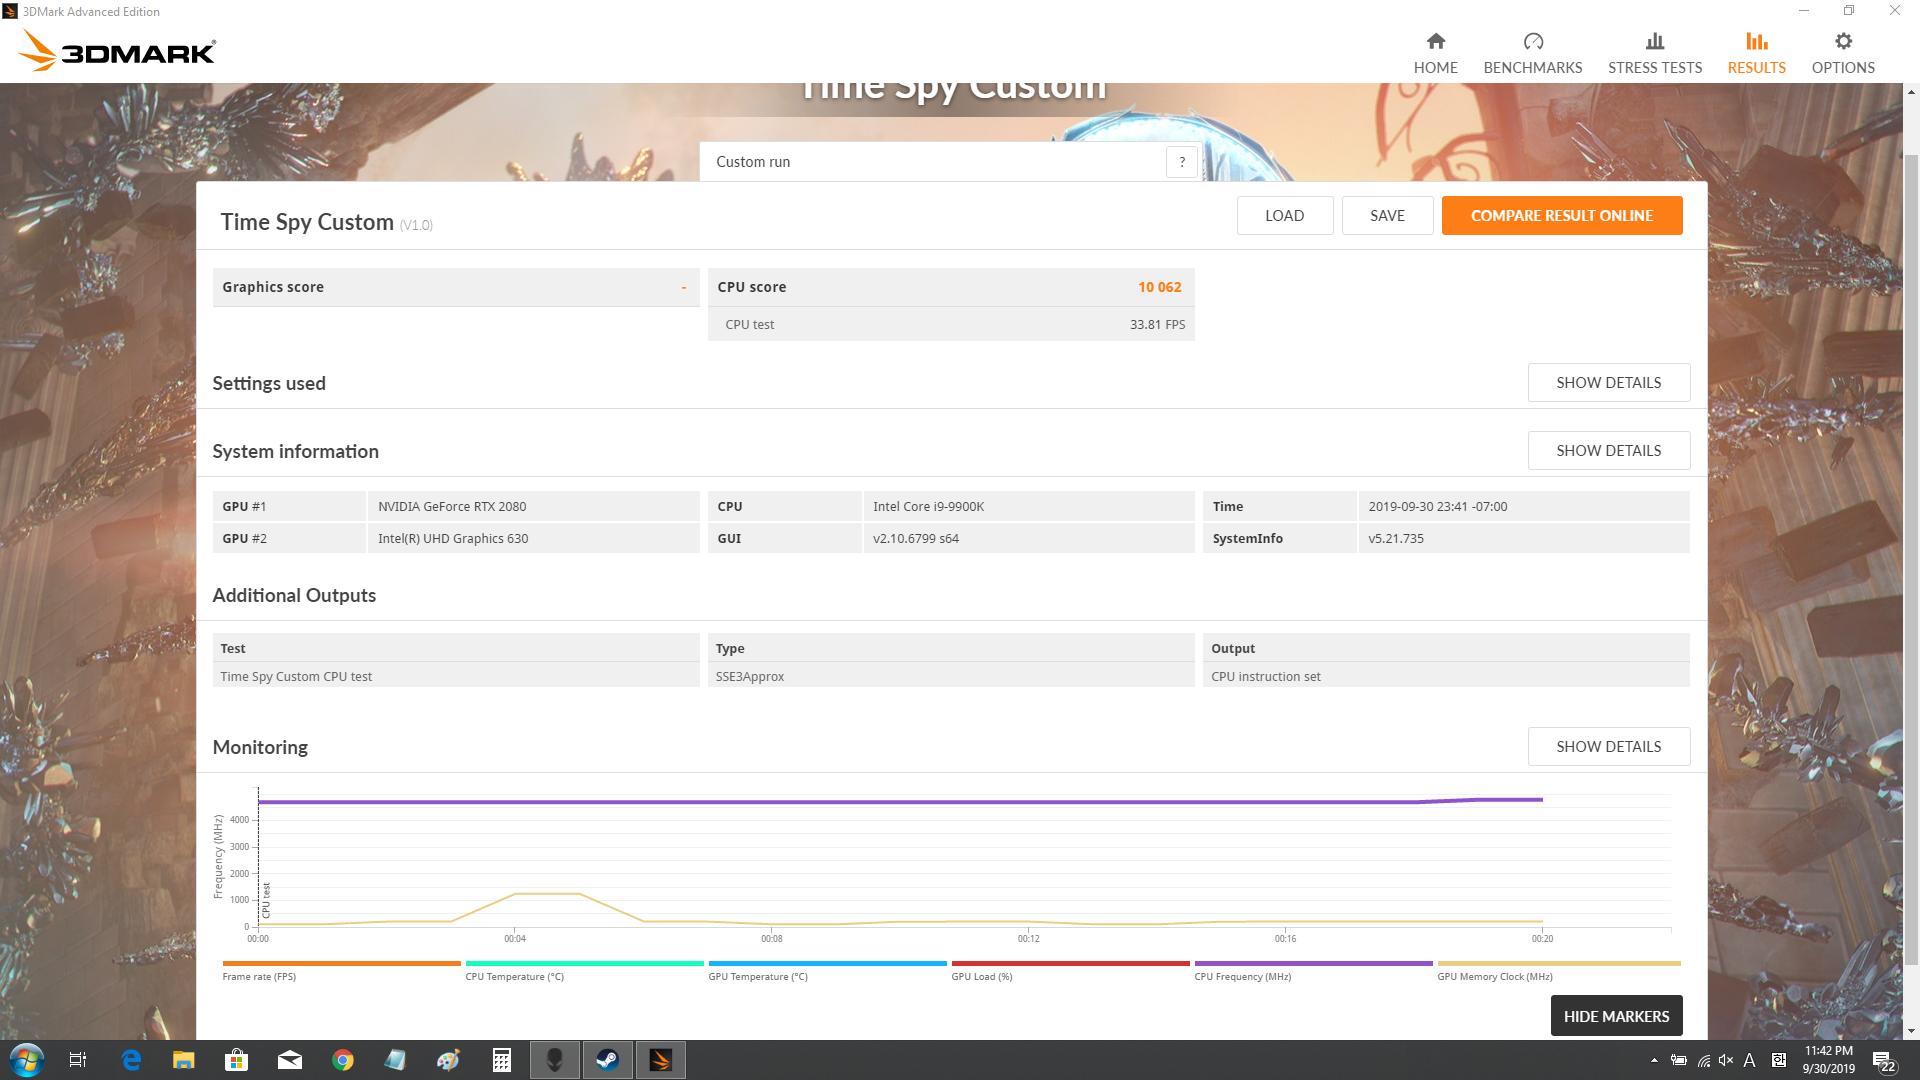The width and height of the screenshot is (1920, 1080).
Task: Select the Results tab
Action: coord(1756,53)
